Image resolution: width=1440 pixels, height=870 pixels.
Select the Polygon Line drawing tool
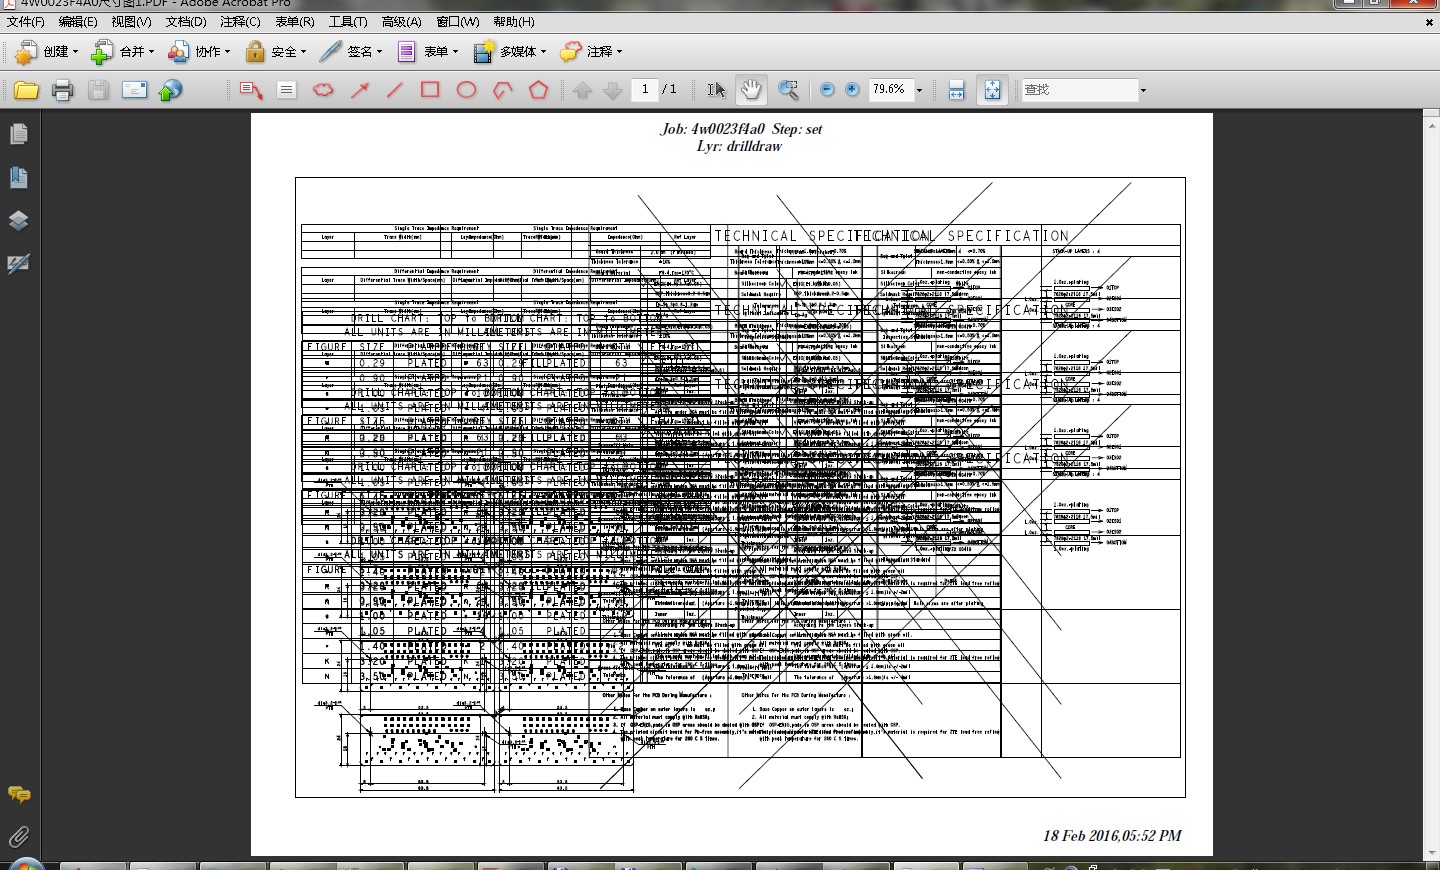[x=502, y=90]
